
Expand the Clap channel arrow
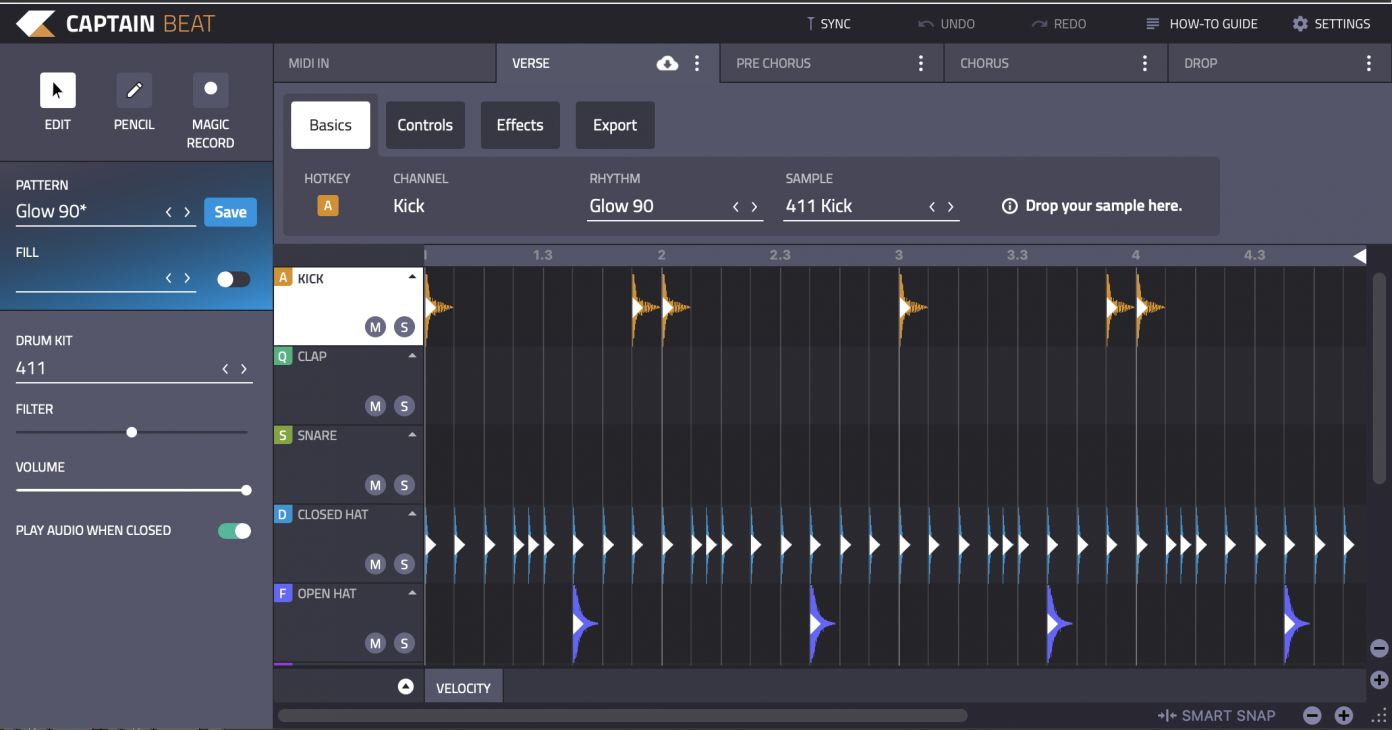coord(412,356)
